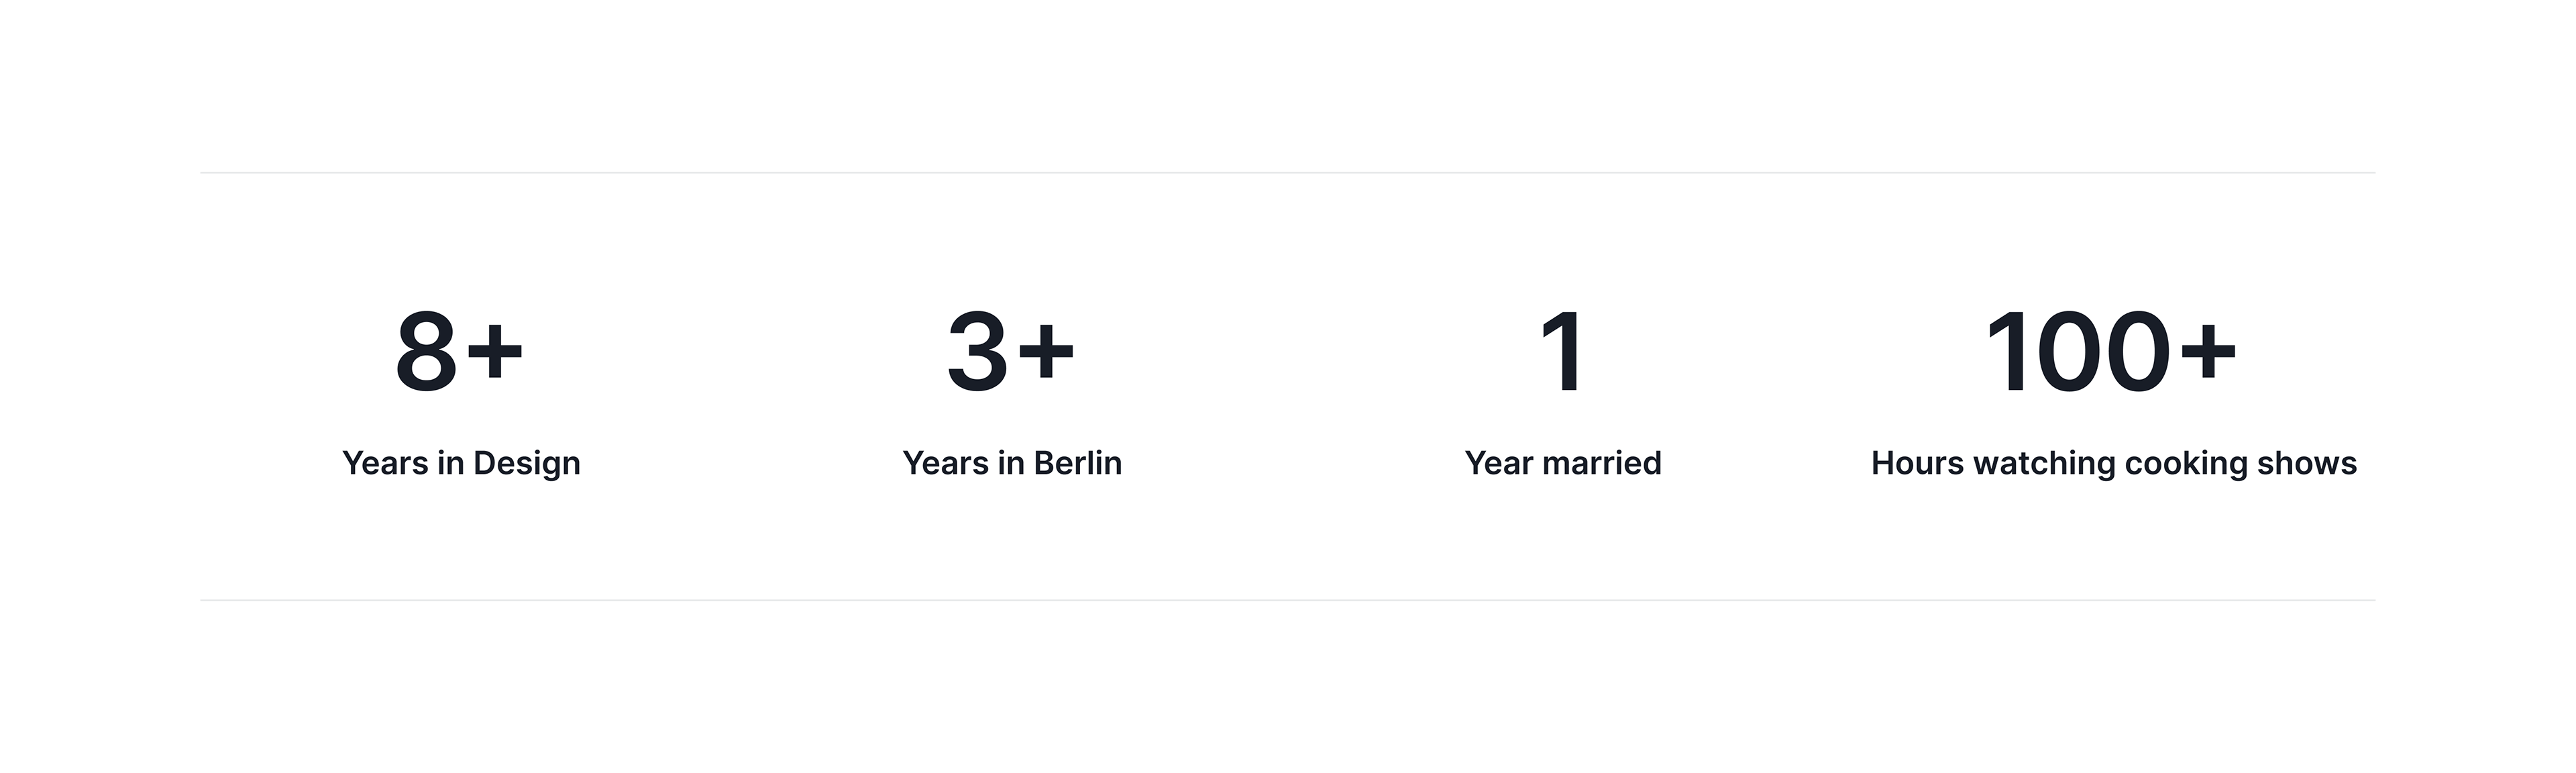2576x773 pixels.
Task: Select the Hours watching cooking shows label
Action: 2114,463
